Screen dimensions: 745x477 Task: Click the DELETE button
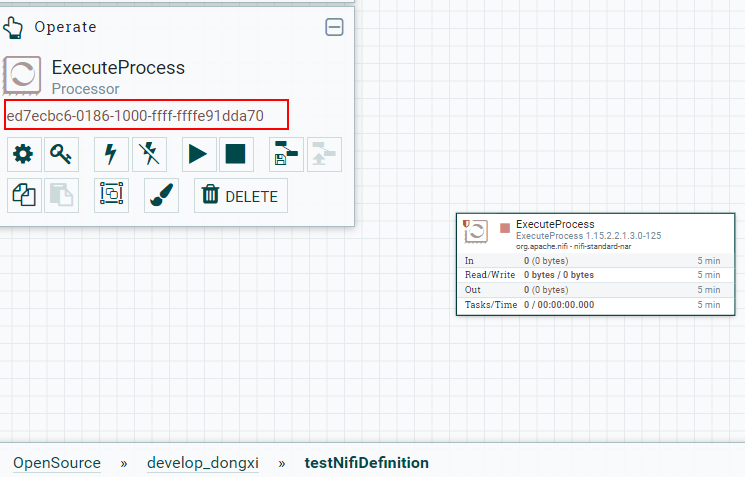click(241, 195)
